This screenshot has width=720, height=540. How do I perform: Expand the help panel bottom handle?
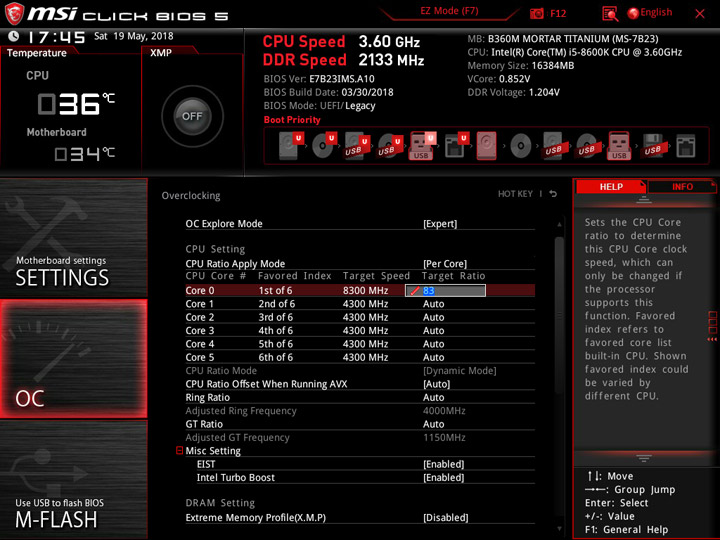pyautogui.click(x=644, y=458)
